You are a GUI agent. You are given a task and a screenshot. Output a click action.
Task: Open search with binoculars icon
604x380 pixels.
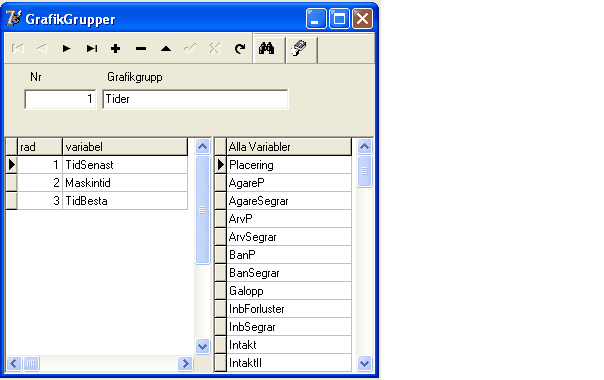pyautogui.click(x=267, y=49)
